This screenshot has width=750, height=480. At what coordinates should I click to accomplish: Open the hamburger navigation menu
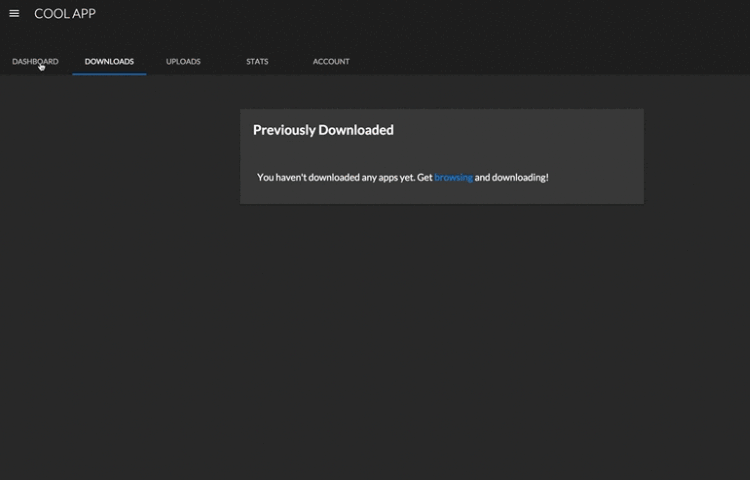(x=14, y=14)
